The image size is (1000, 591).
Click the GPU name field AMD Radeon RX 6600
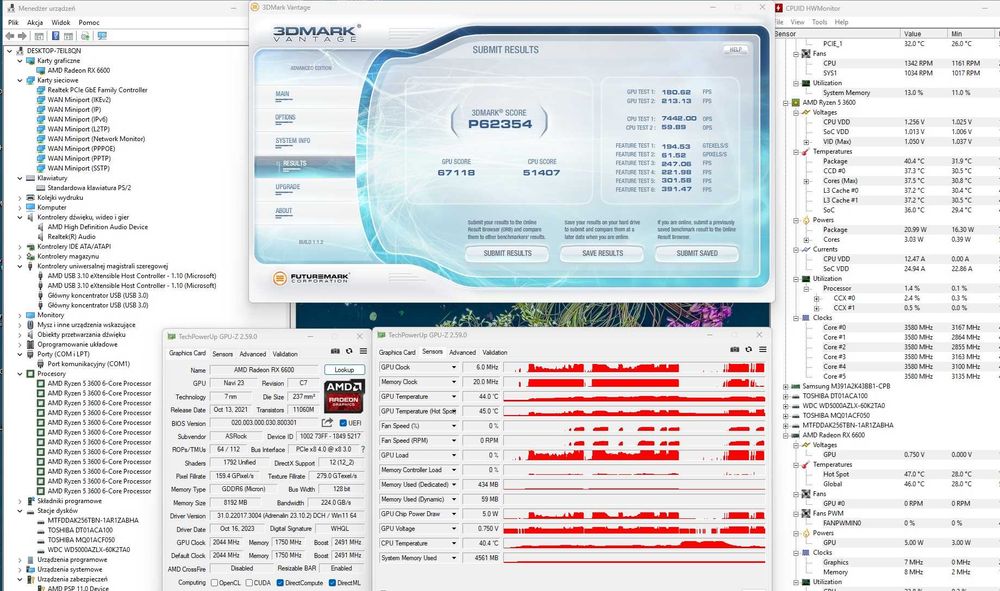click(264, 370)
